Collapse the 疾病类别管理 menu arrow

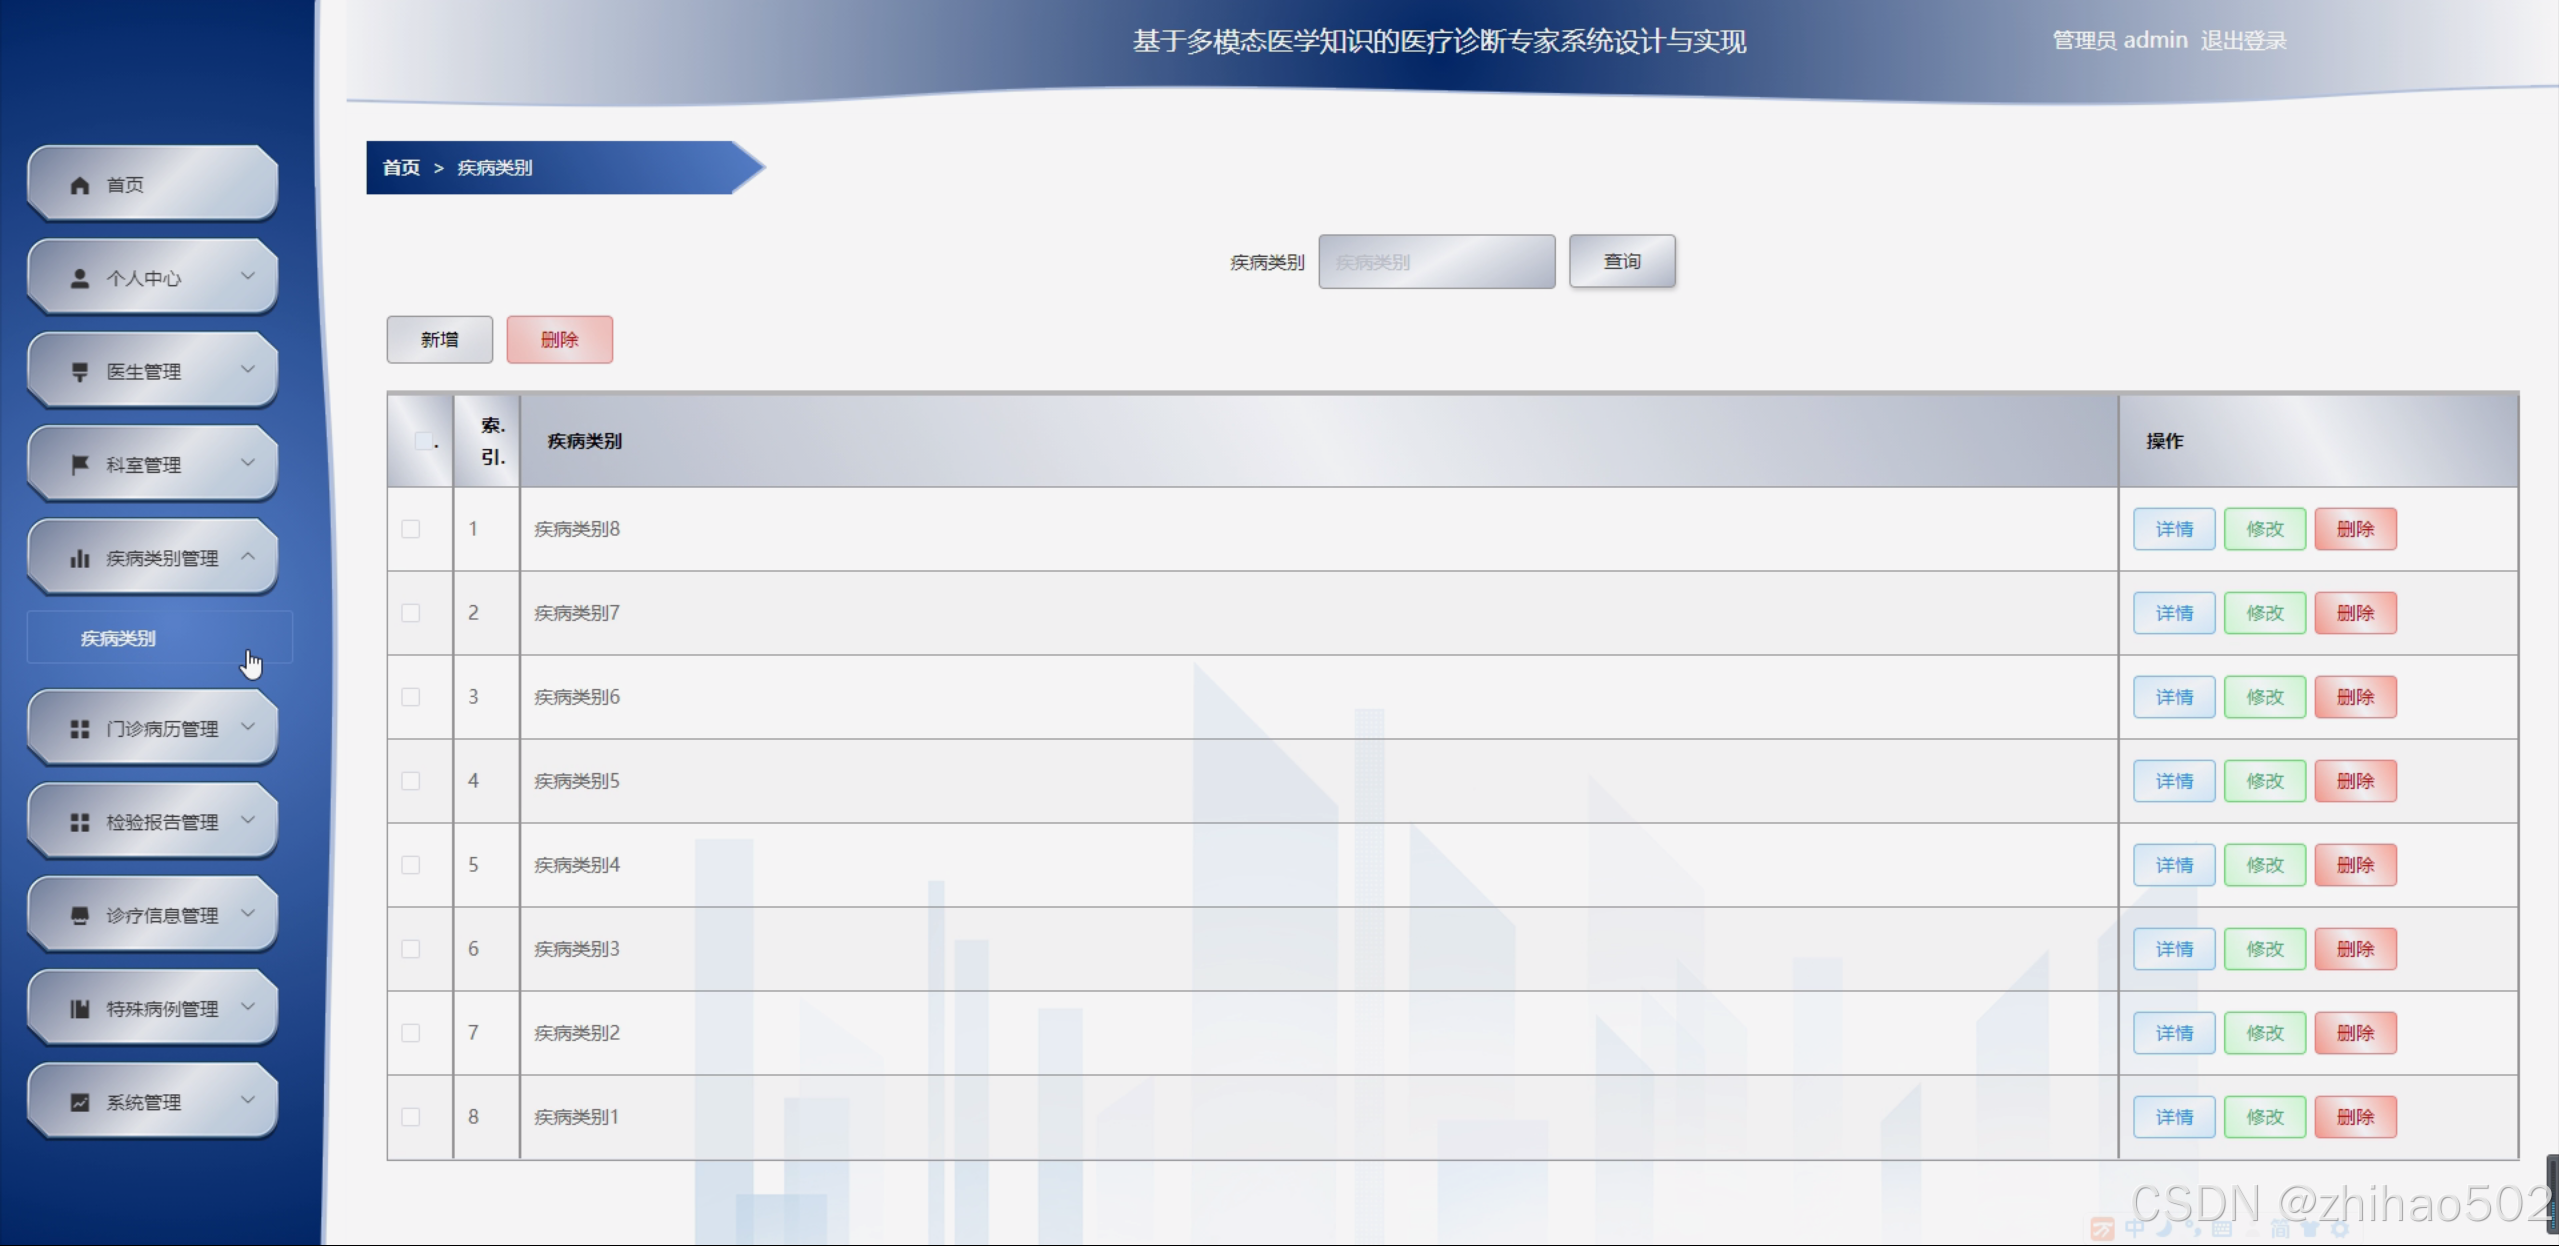click(248, 557)
